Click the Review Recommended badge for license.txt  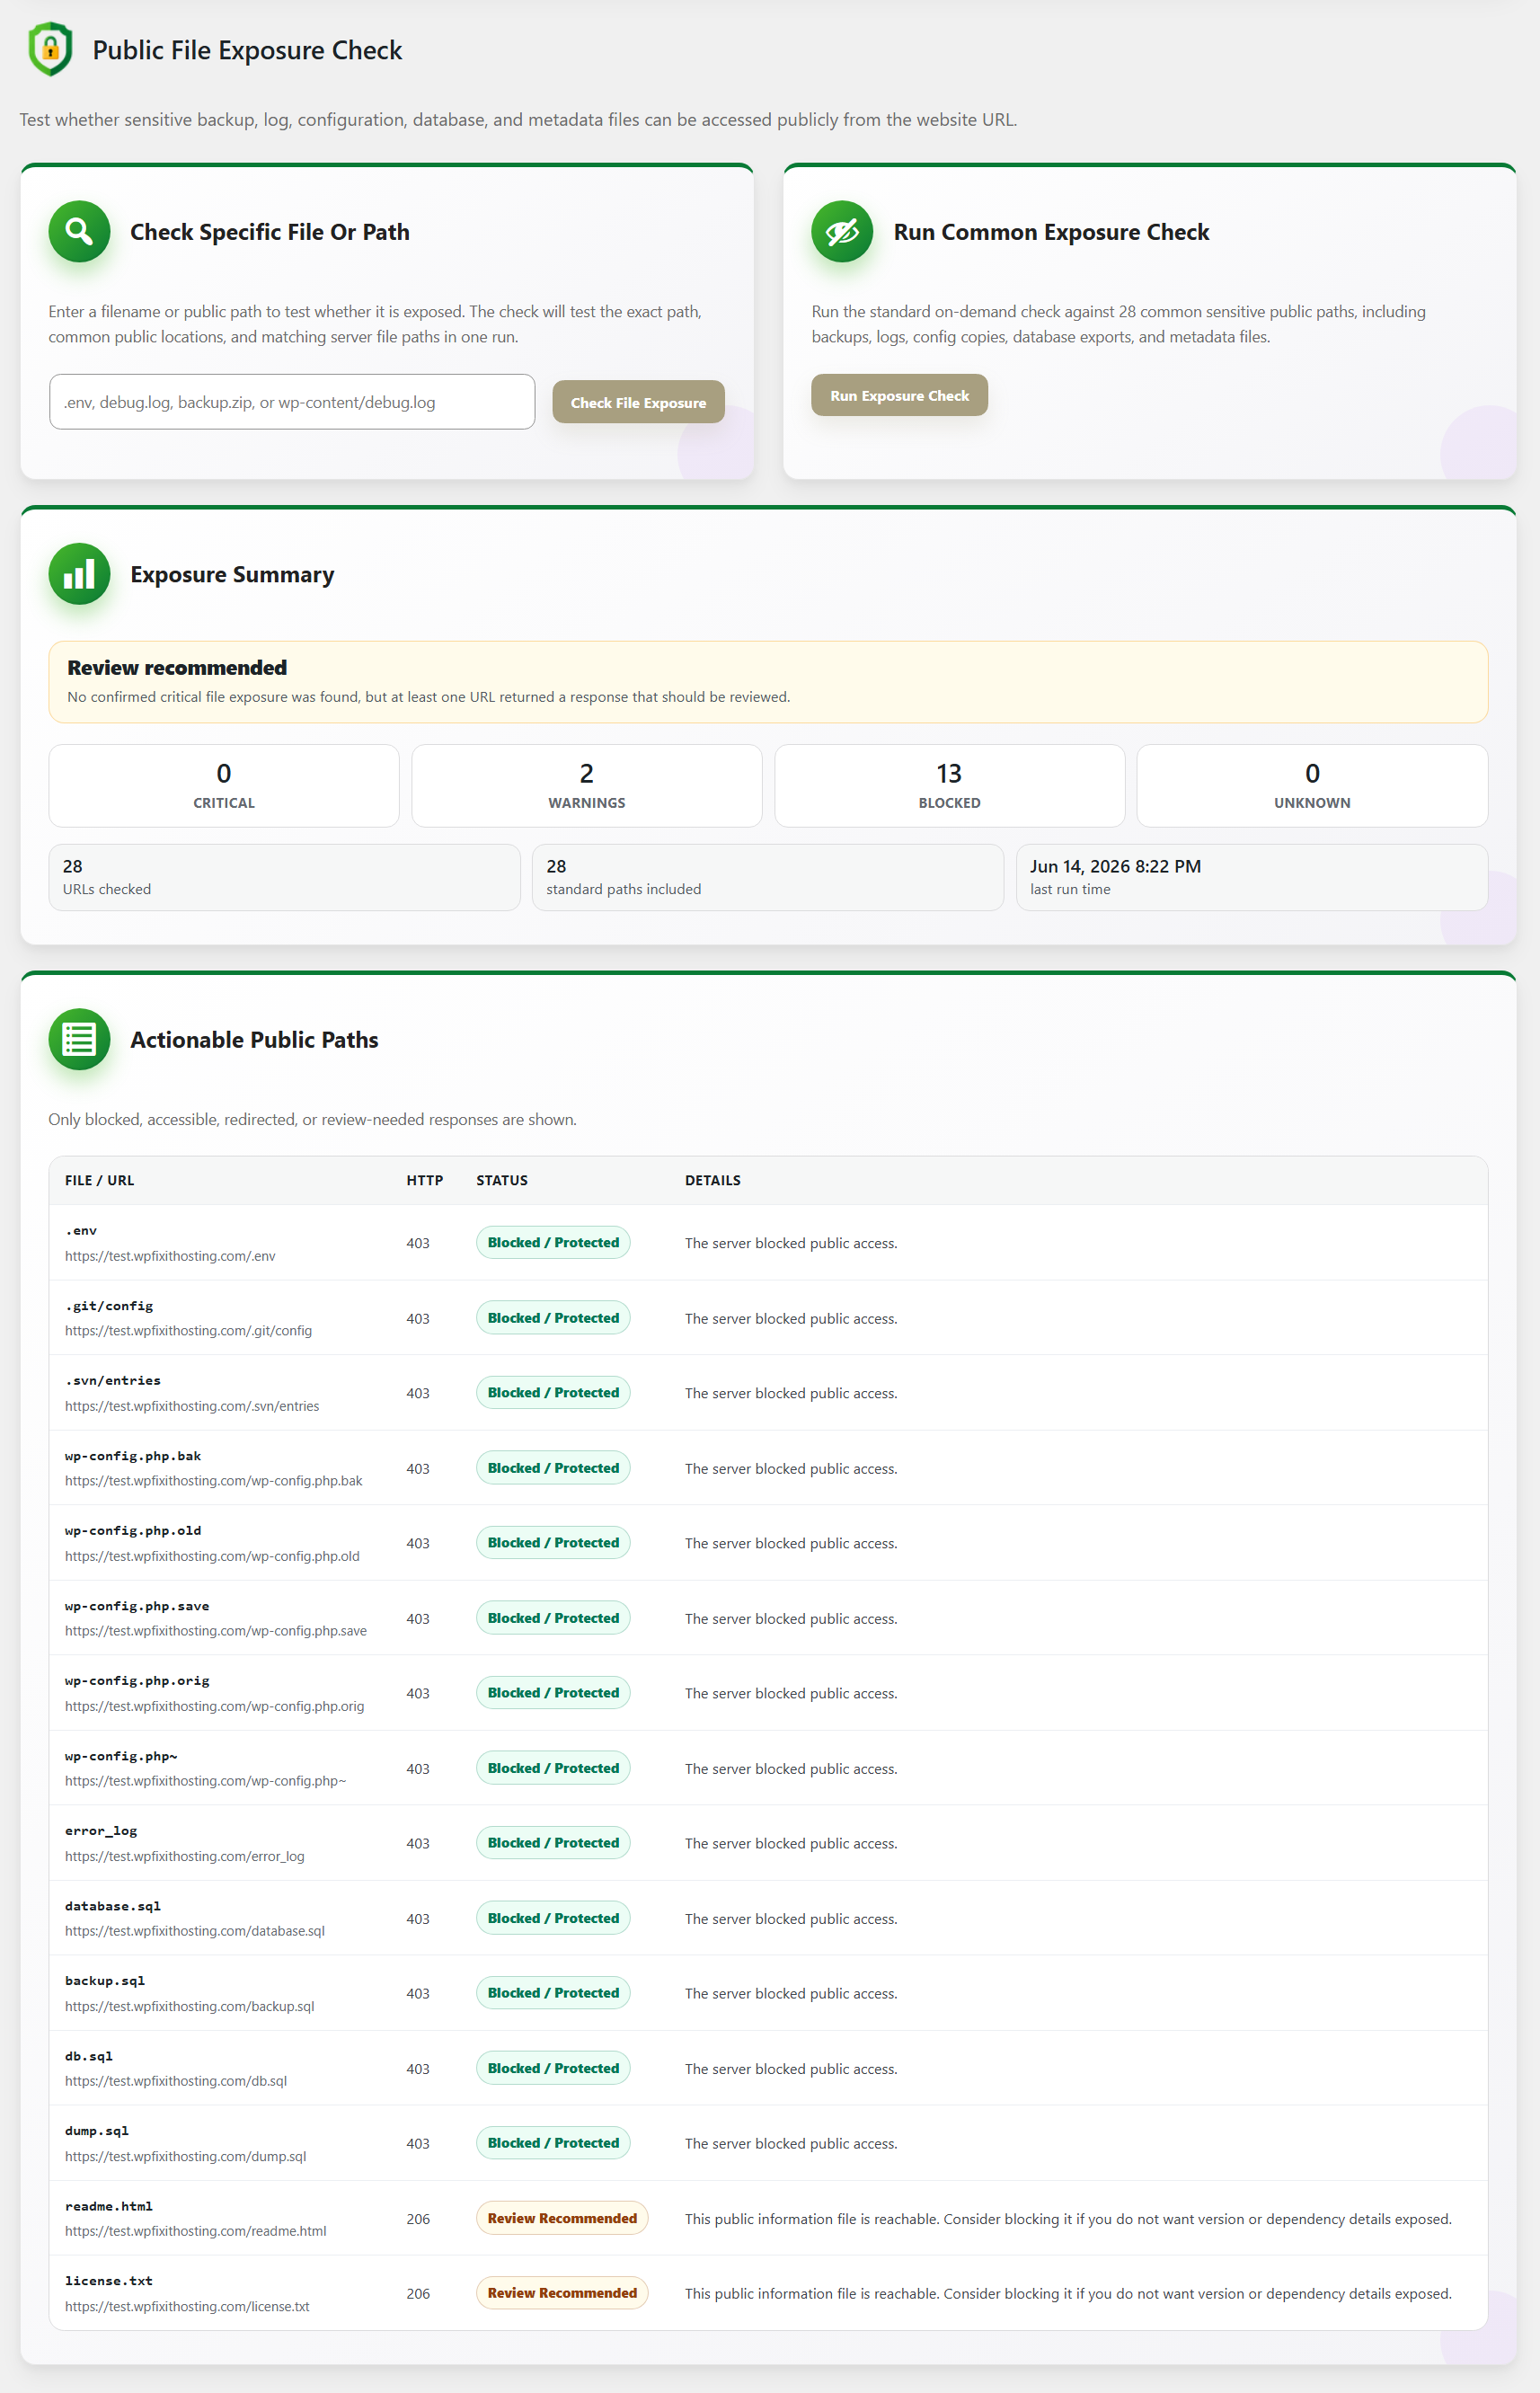click(562, 2292)
